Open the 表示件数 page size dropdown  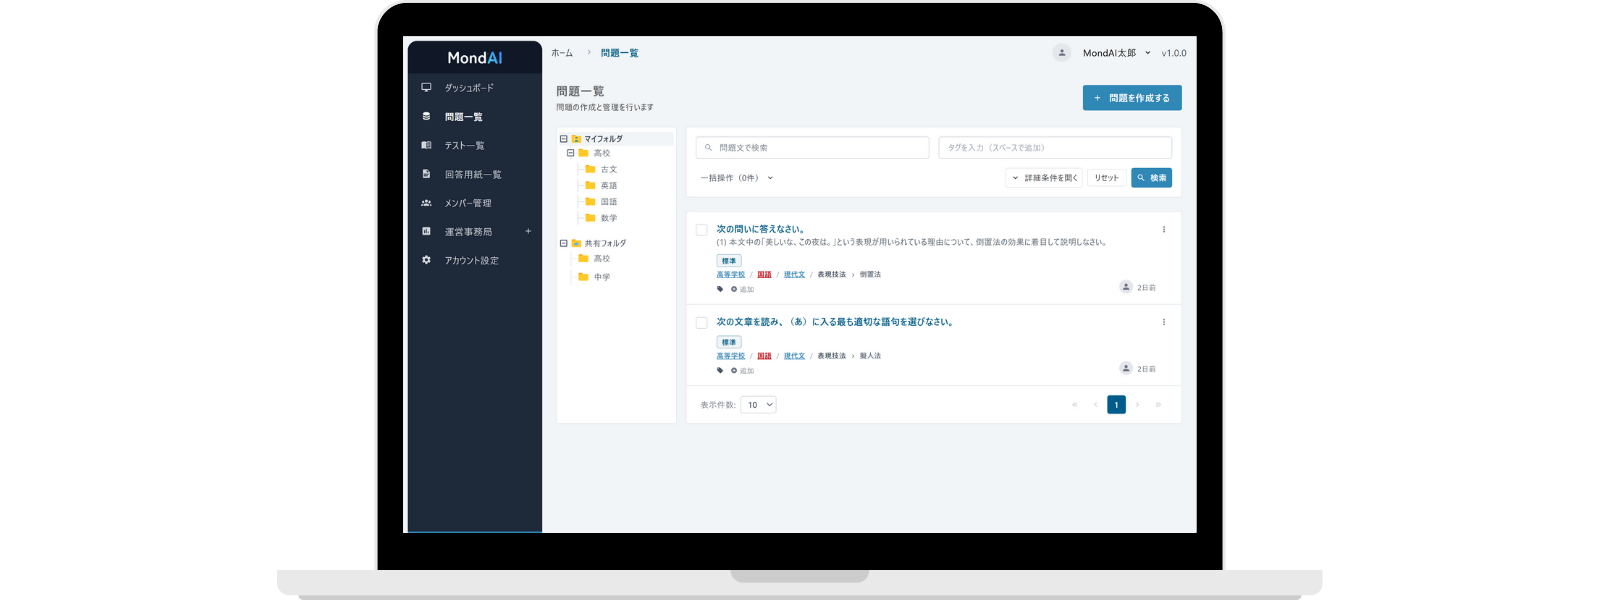click(759, 405)
